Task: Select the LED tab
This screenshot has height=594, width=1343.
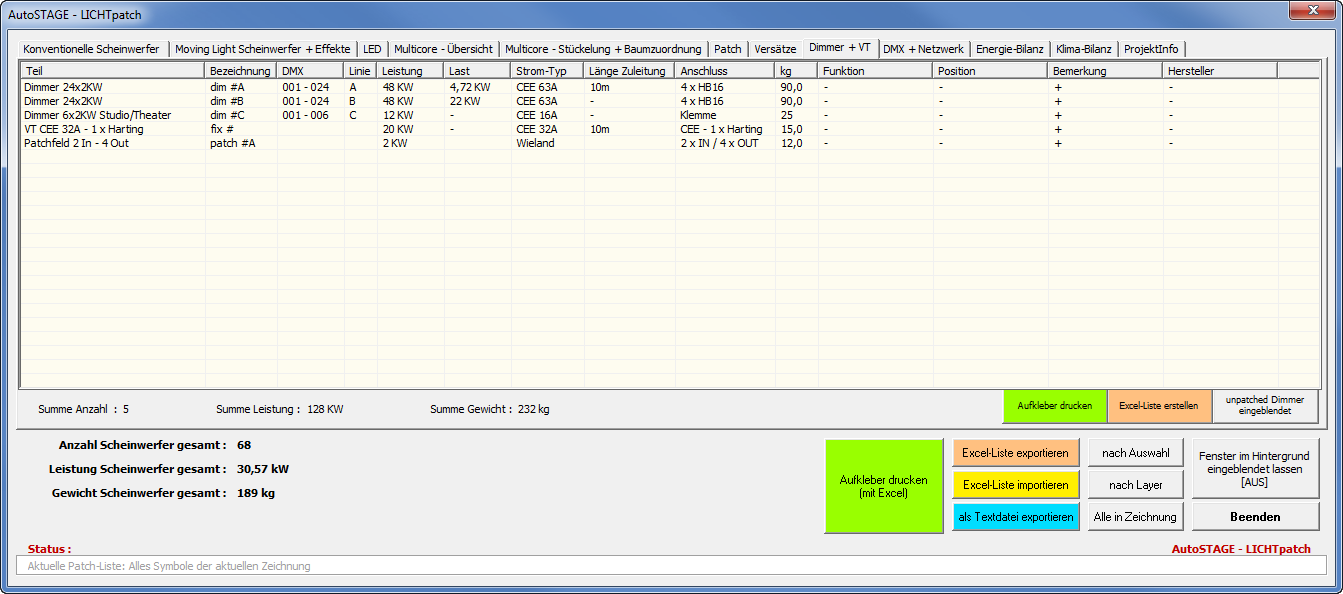Action: click(x=372, y=49)
